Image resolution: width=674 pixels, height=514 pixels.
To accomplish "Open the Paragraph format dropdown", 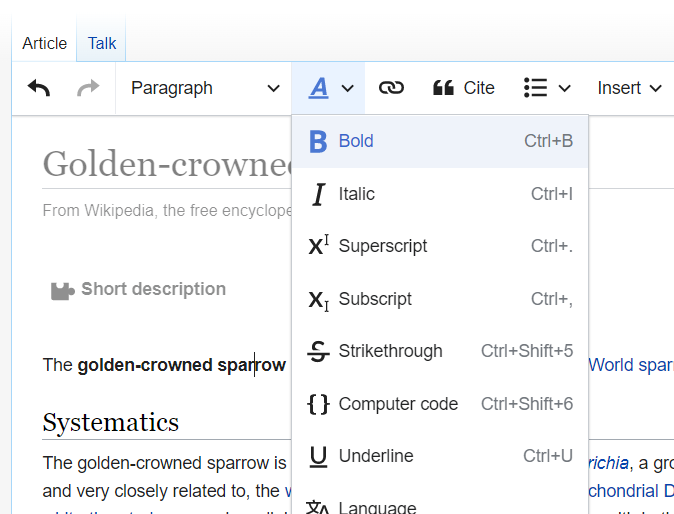I will coord(205,88).
